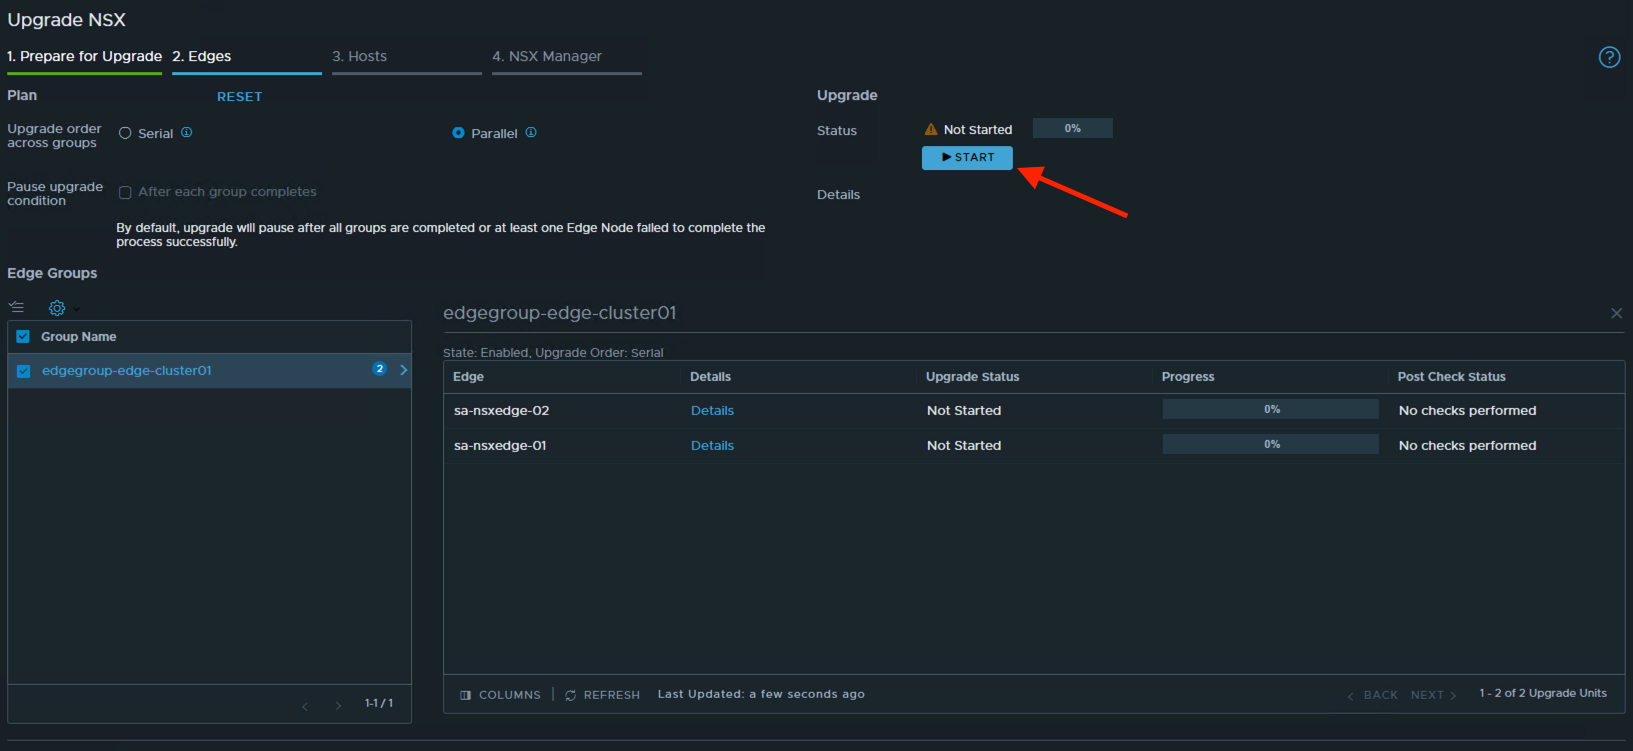Open Details link for sa-nsxedge-01
1633x751 pixels.
click(712, 446)
